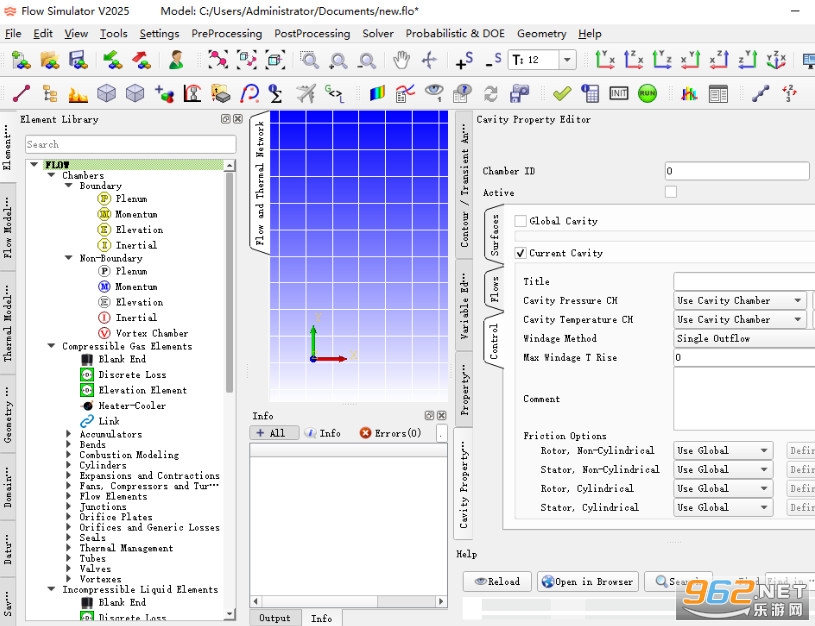This screenshot has height=626, width=815.
Task: Select the Vortex Chamber tree item
Action: point(152,333)
